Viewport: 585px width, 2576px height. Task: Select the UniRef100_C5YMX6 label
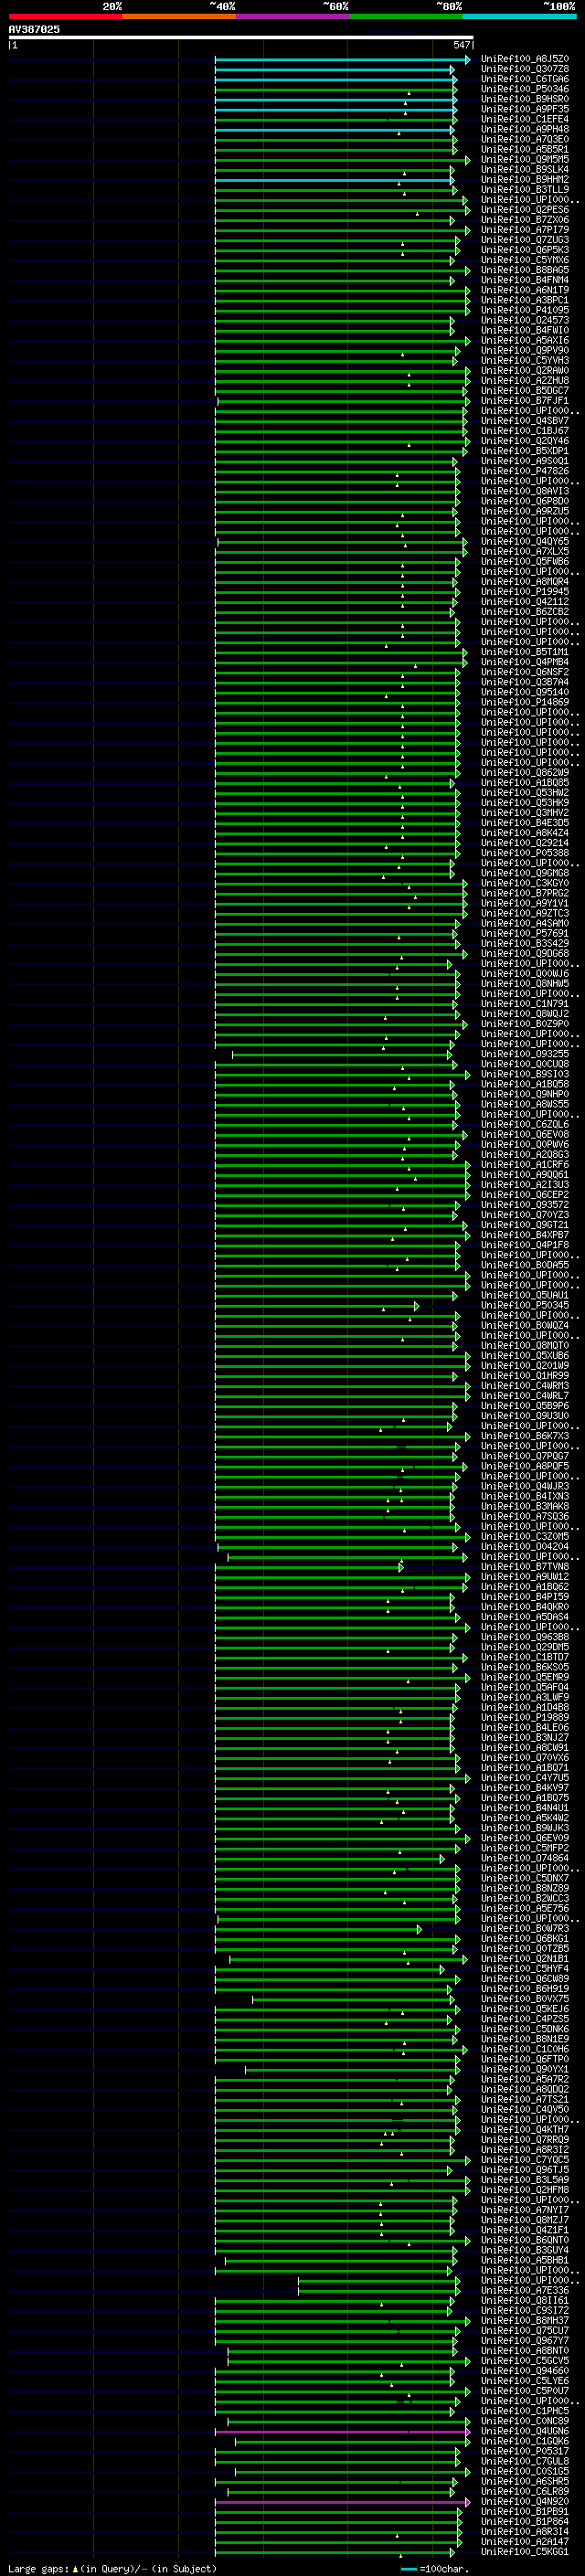pyautogui.click(x=525, y=260)
